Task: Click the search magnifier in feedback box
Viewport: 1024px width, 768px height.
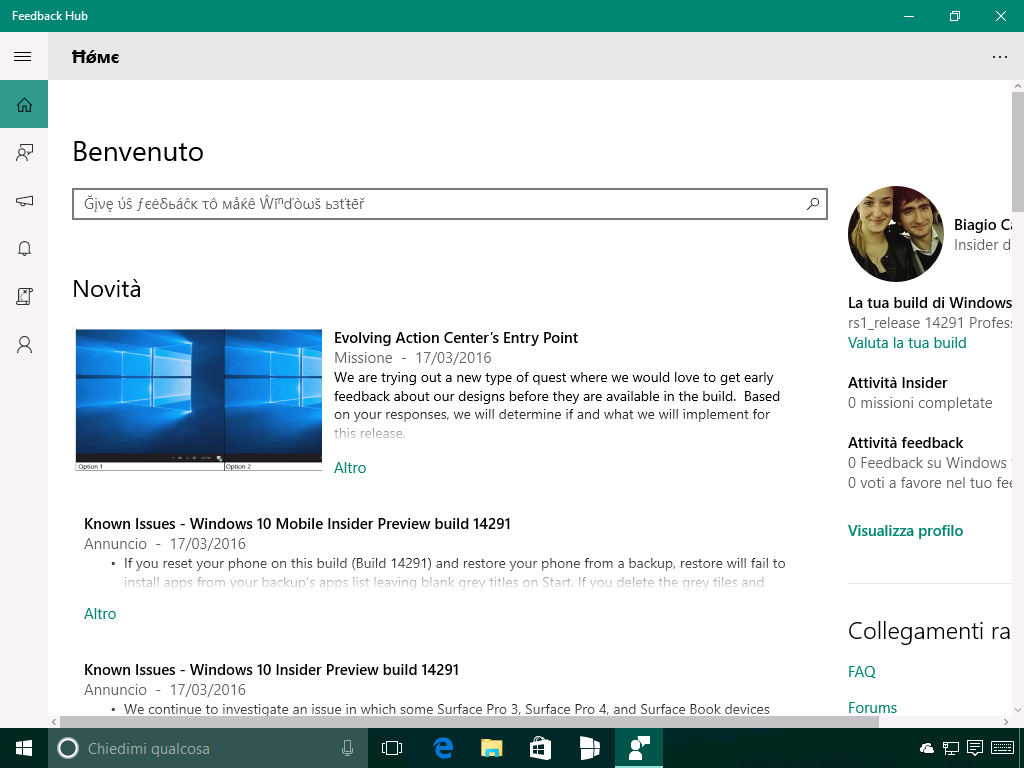Action: (813, 204)
